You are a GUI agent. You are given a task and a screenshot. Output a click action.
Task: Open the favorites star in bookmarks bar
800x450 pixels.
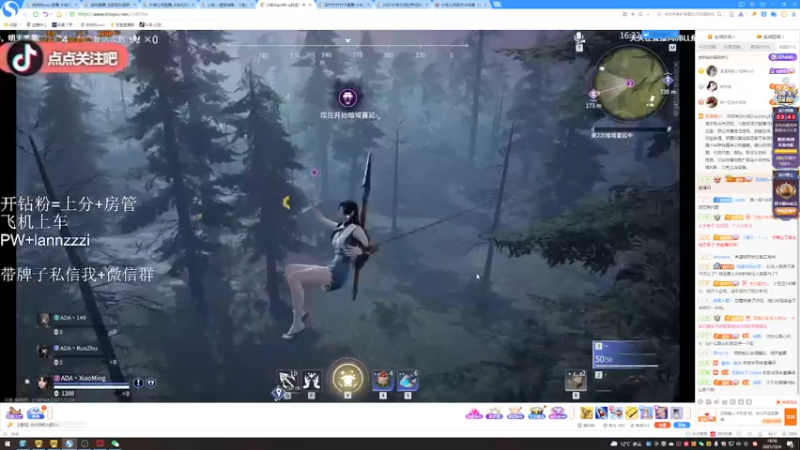point(7,24)
